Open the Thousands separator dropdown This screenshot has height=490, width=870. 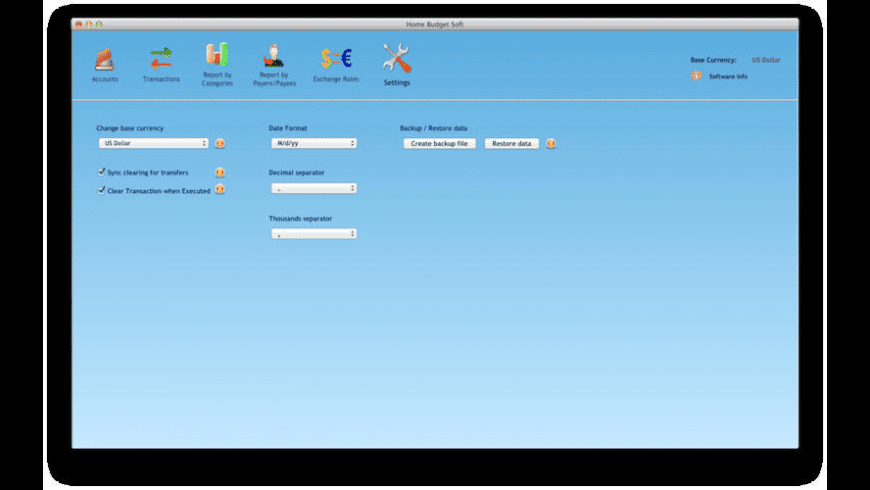click(314, 234)
